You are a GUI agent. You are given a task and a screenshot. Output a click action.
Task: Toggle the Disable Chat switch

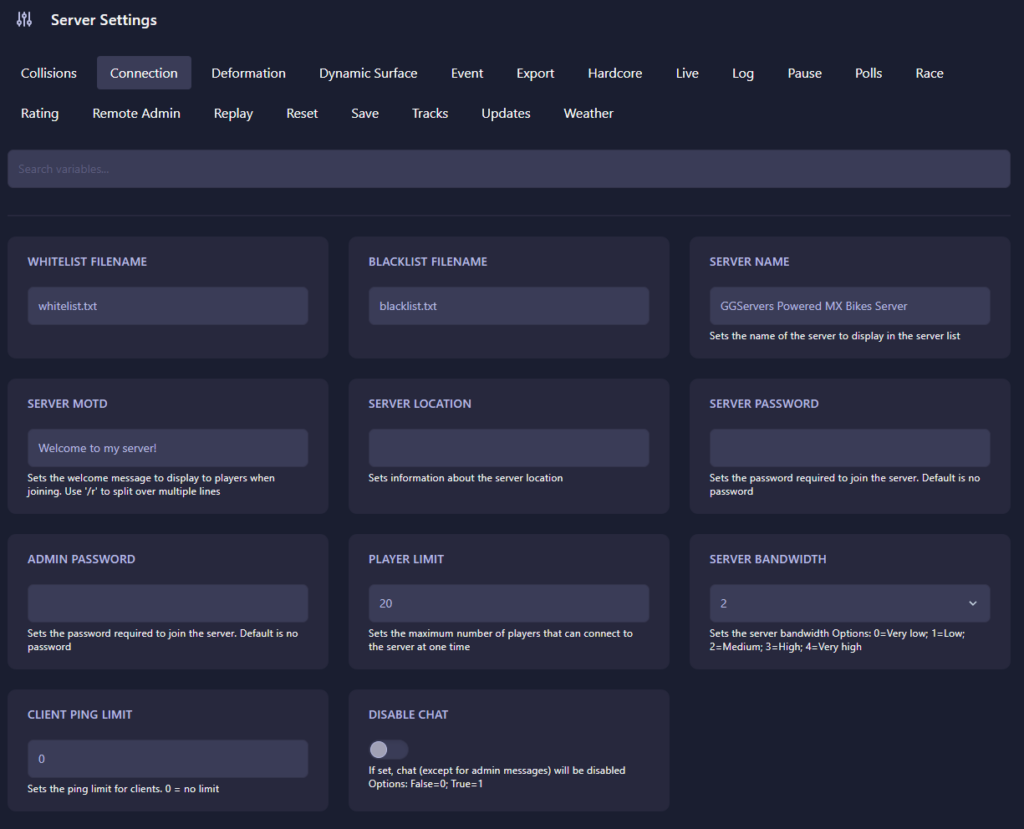pyautogui.click(x=389, y=749)
